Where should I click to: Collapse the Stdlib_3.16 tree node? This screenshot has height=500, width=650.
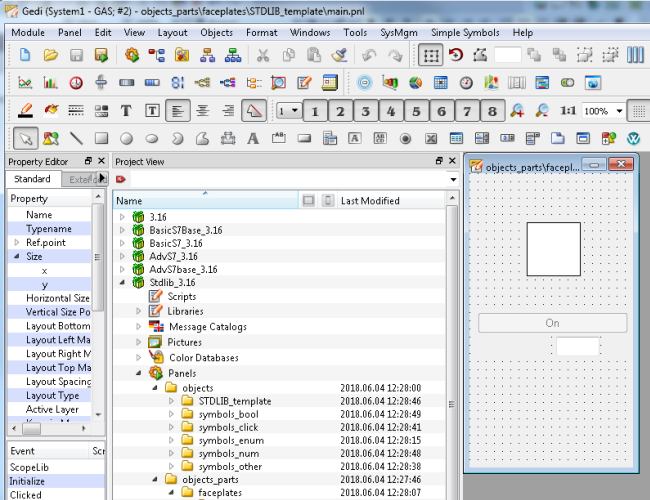[123, 283]
